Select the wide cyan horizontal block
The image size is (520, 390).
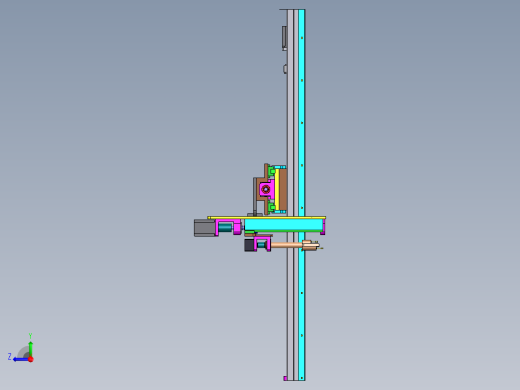(x=284, y=225)
